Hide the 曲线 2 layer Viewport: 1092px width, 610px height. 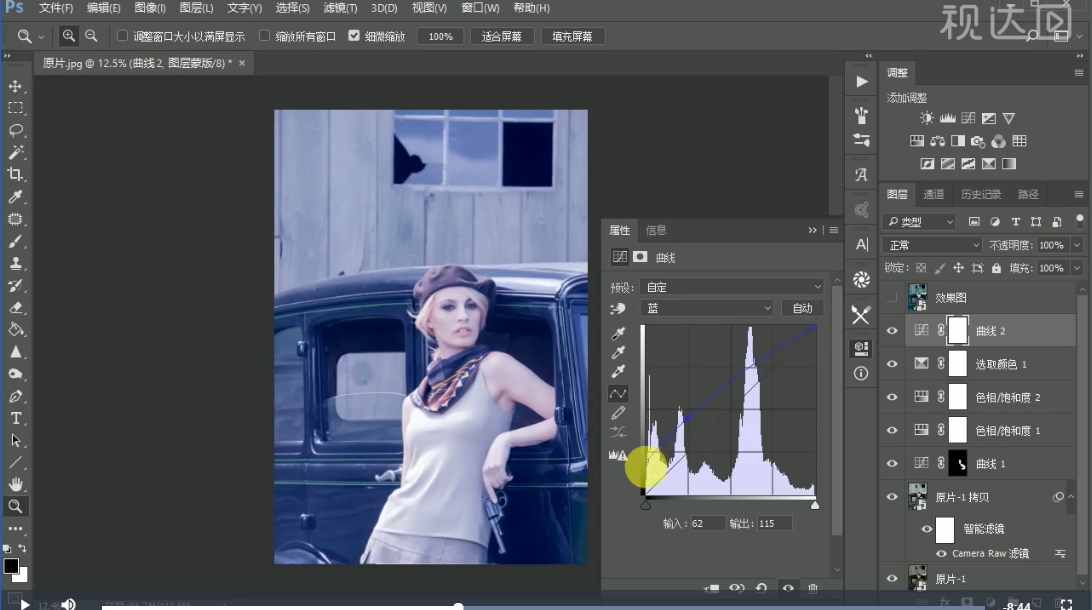click(x=892, y=331)
